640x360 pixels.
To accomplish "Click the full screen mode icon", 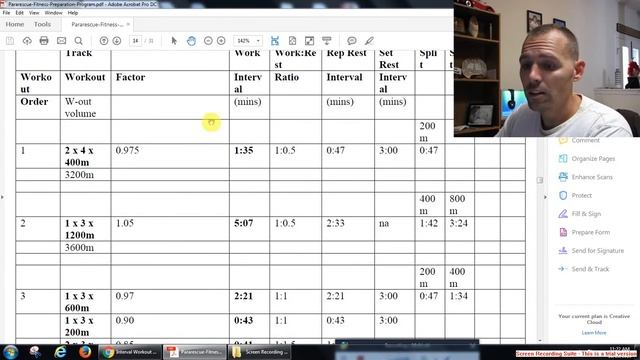I will point(309,41).
